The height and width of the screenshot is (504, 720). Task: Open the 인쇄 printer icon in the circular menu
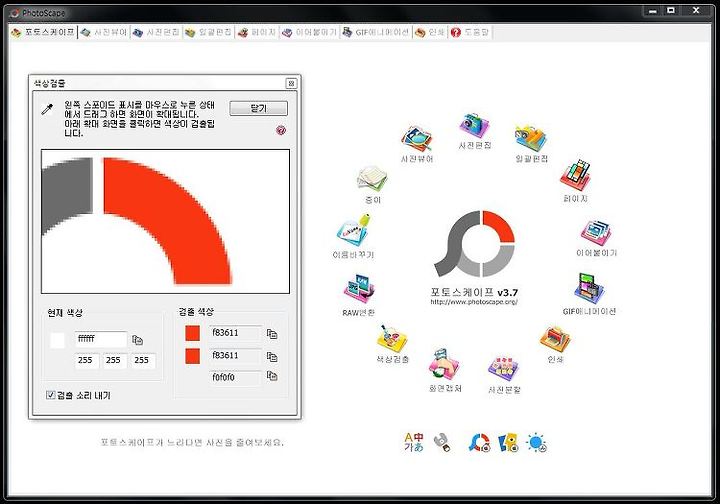coord(555,340)
